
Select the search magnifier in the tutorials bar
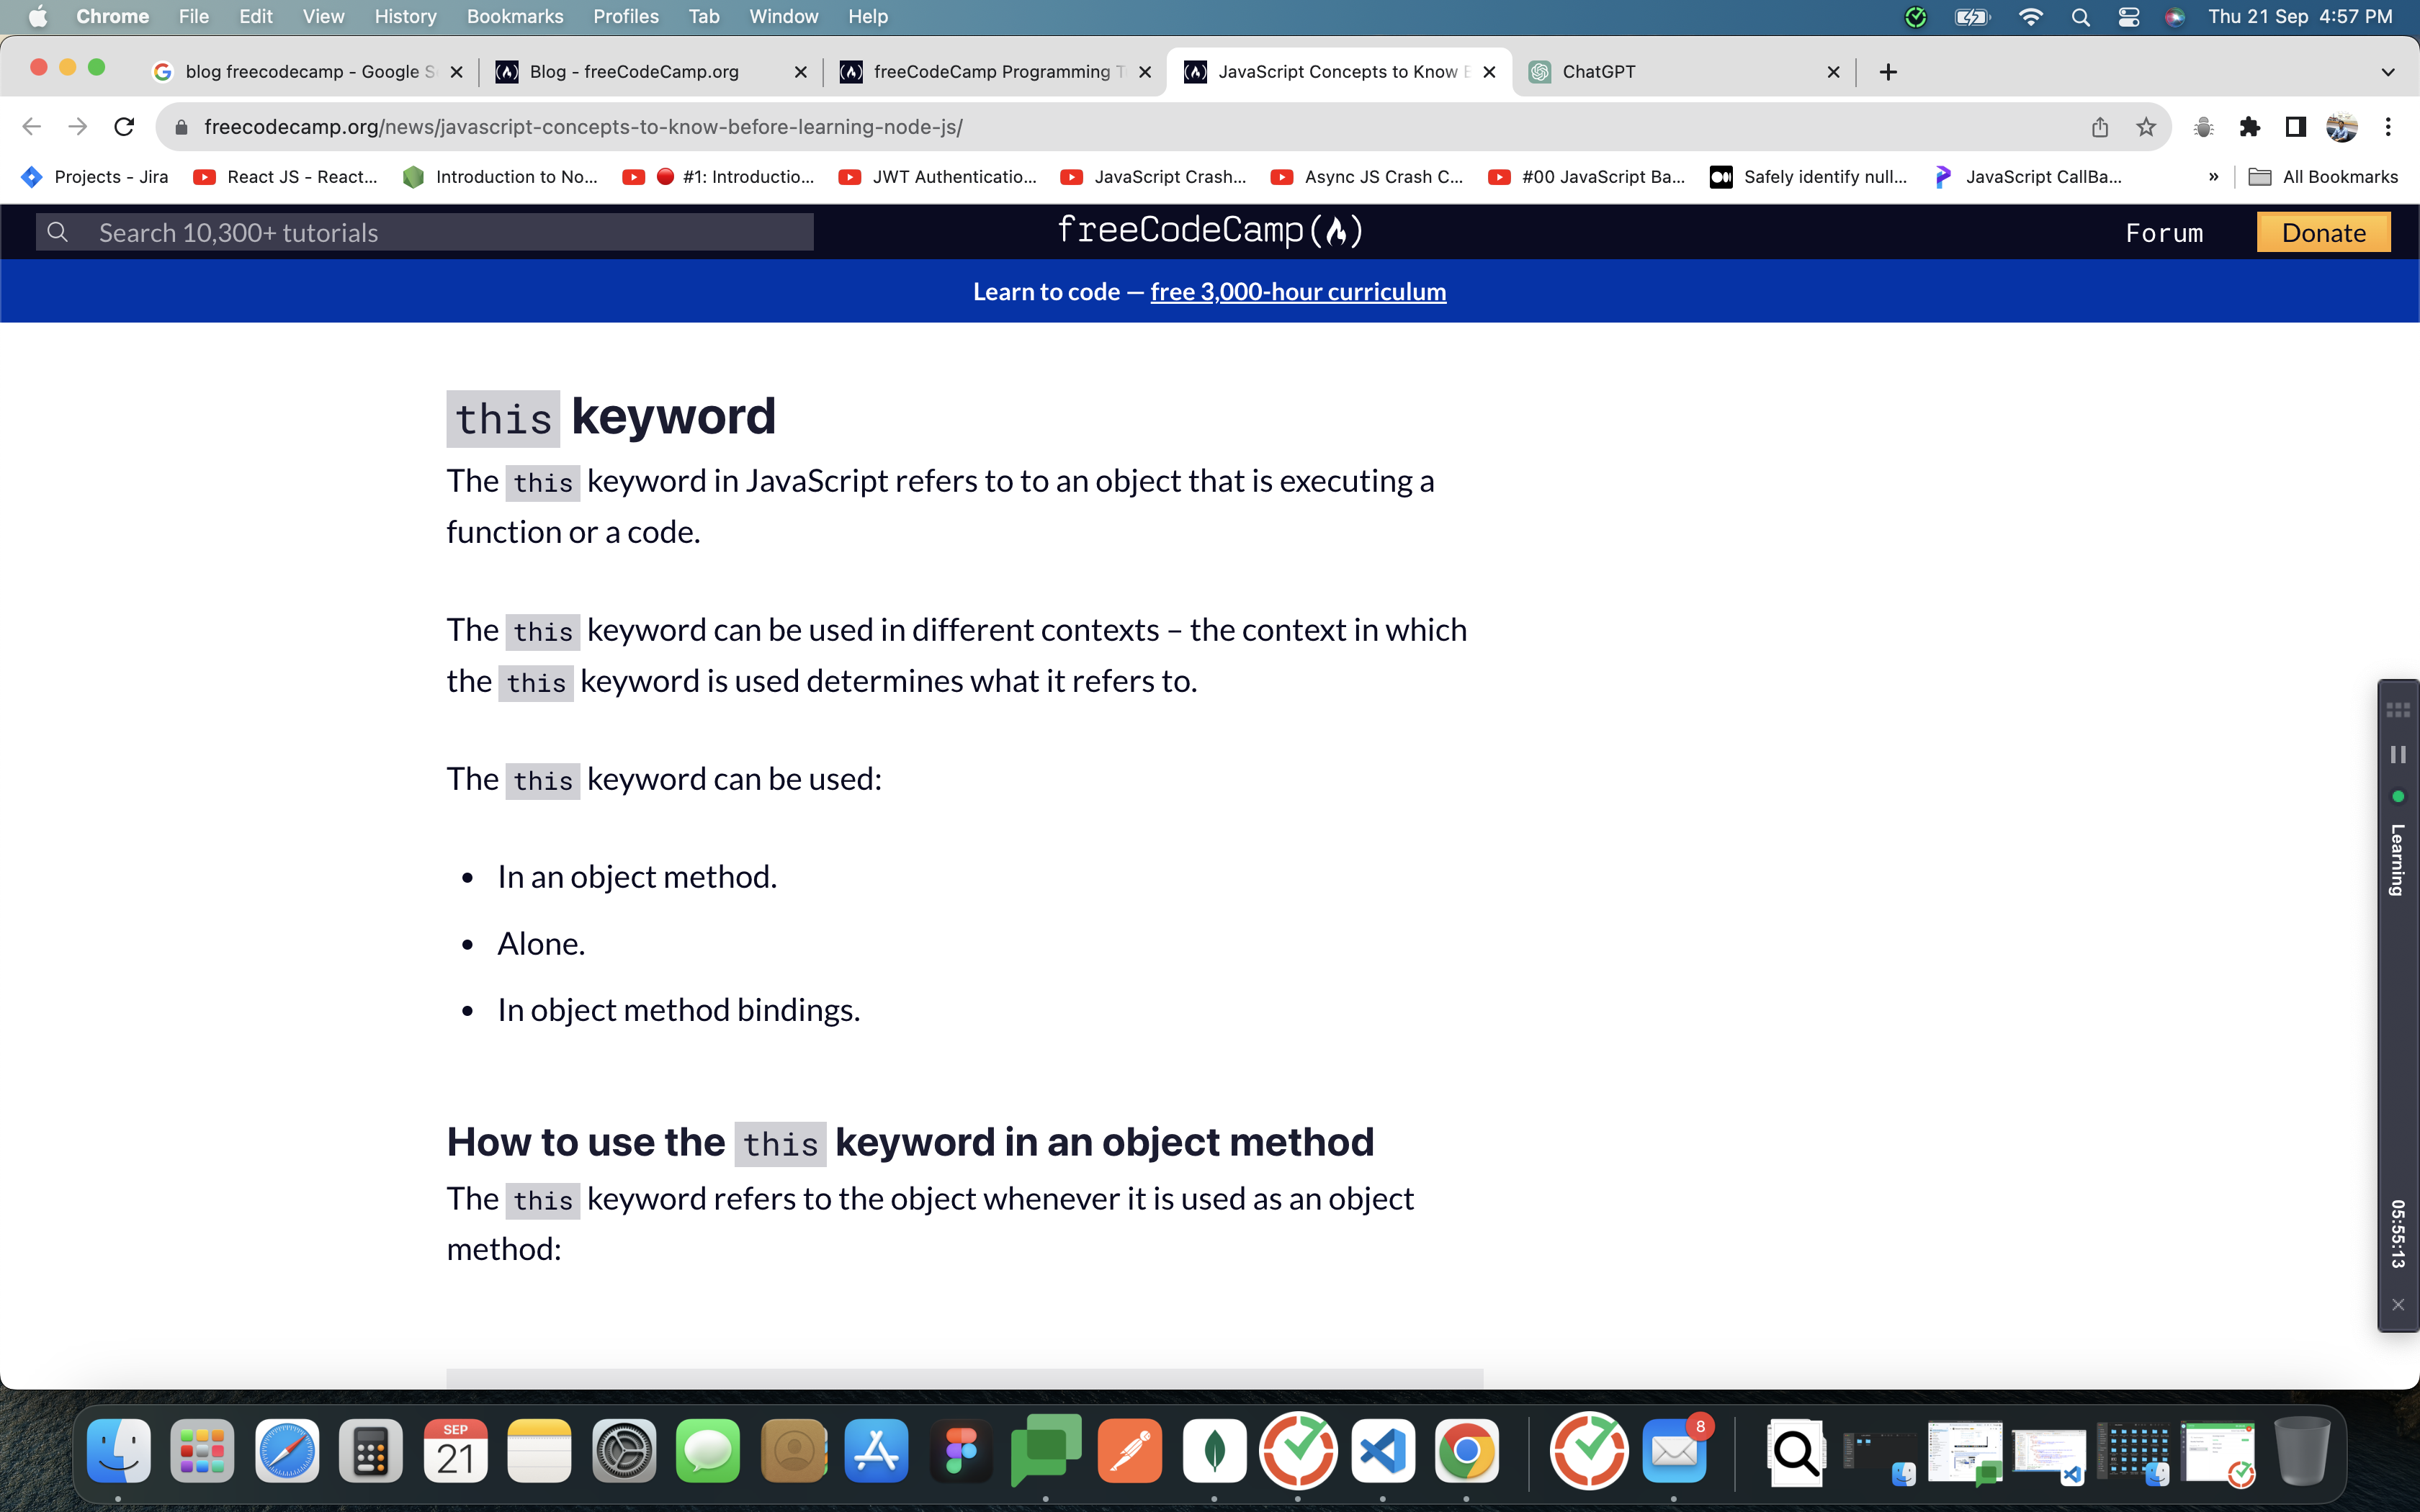pyautogui.click(x=58, y=231)
